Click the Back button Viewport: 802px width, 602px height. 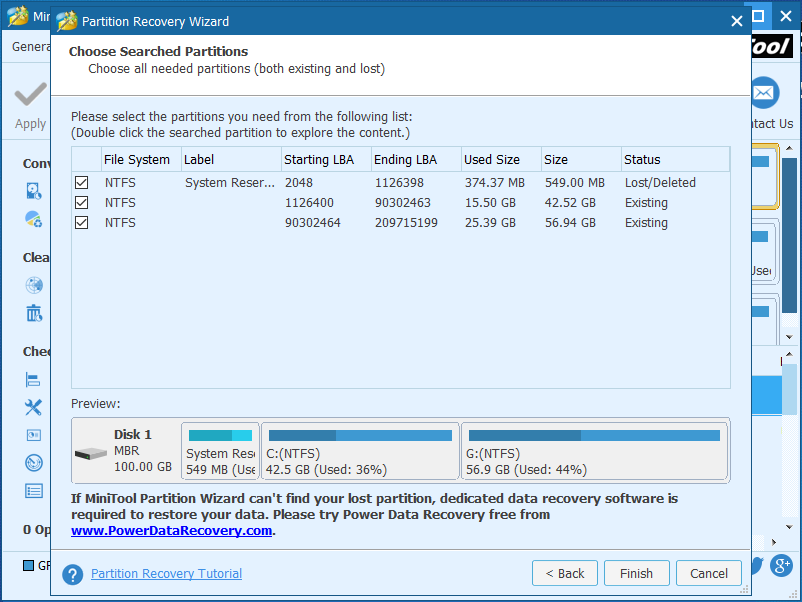565,573
